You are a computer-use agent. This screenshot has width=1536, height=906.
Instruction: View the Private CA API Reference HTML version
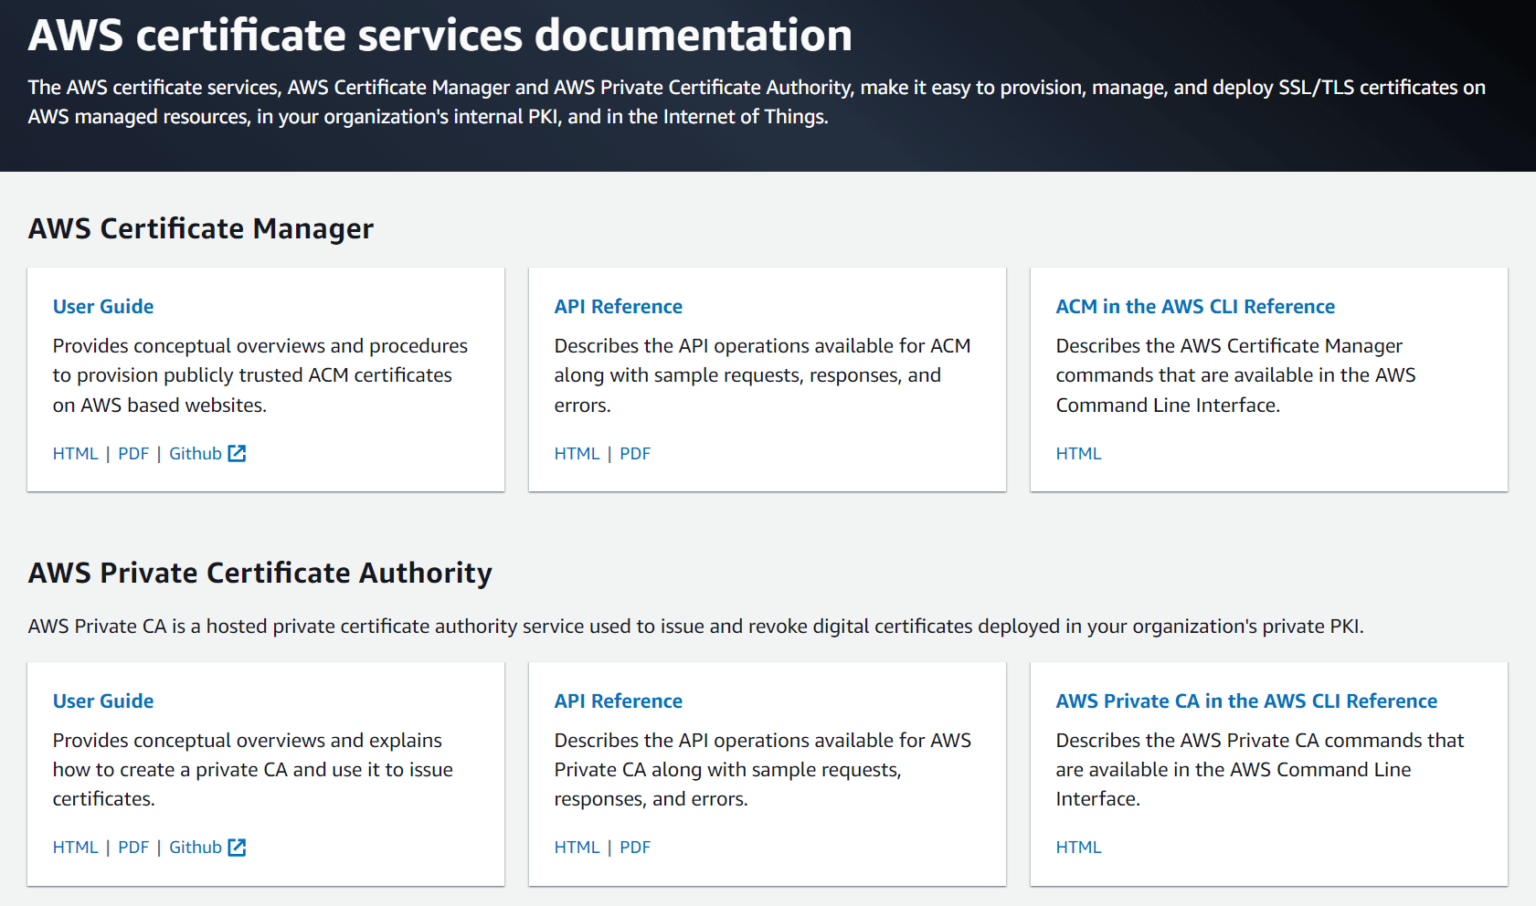(577, 847)
